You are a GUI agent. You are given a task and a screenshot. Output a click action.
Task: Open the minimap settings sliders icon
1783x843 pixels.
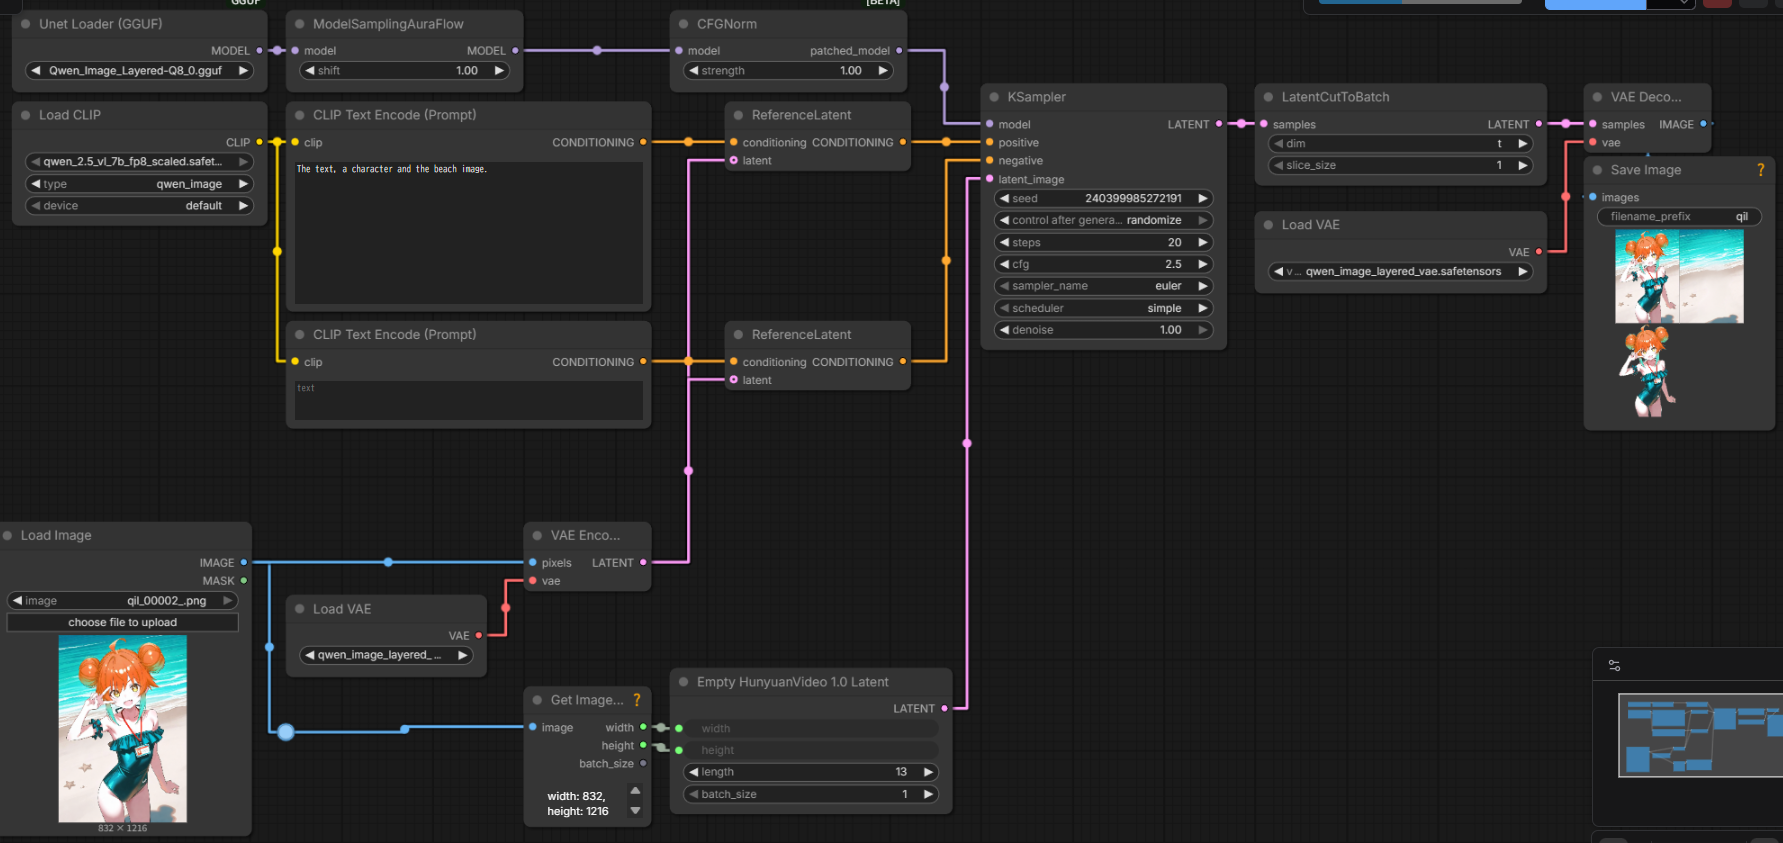(1614, 665)
